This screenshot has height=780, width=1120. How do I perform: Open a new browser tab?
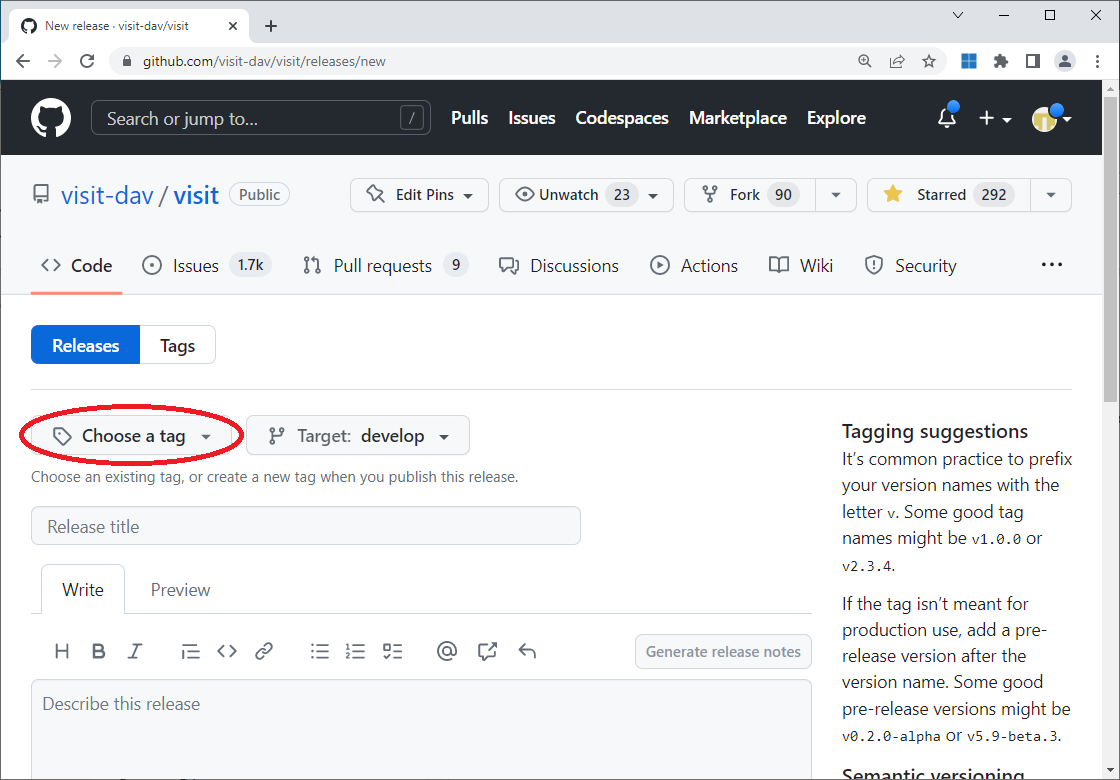271,26
